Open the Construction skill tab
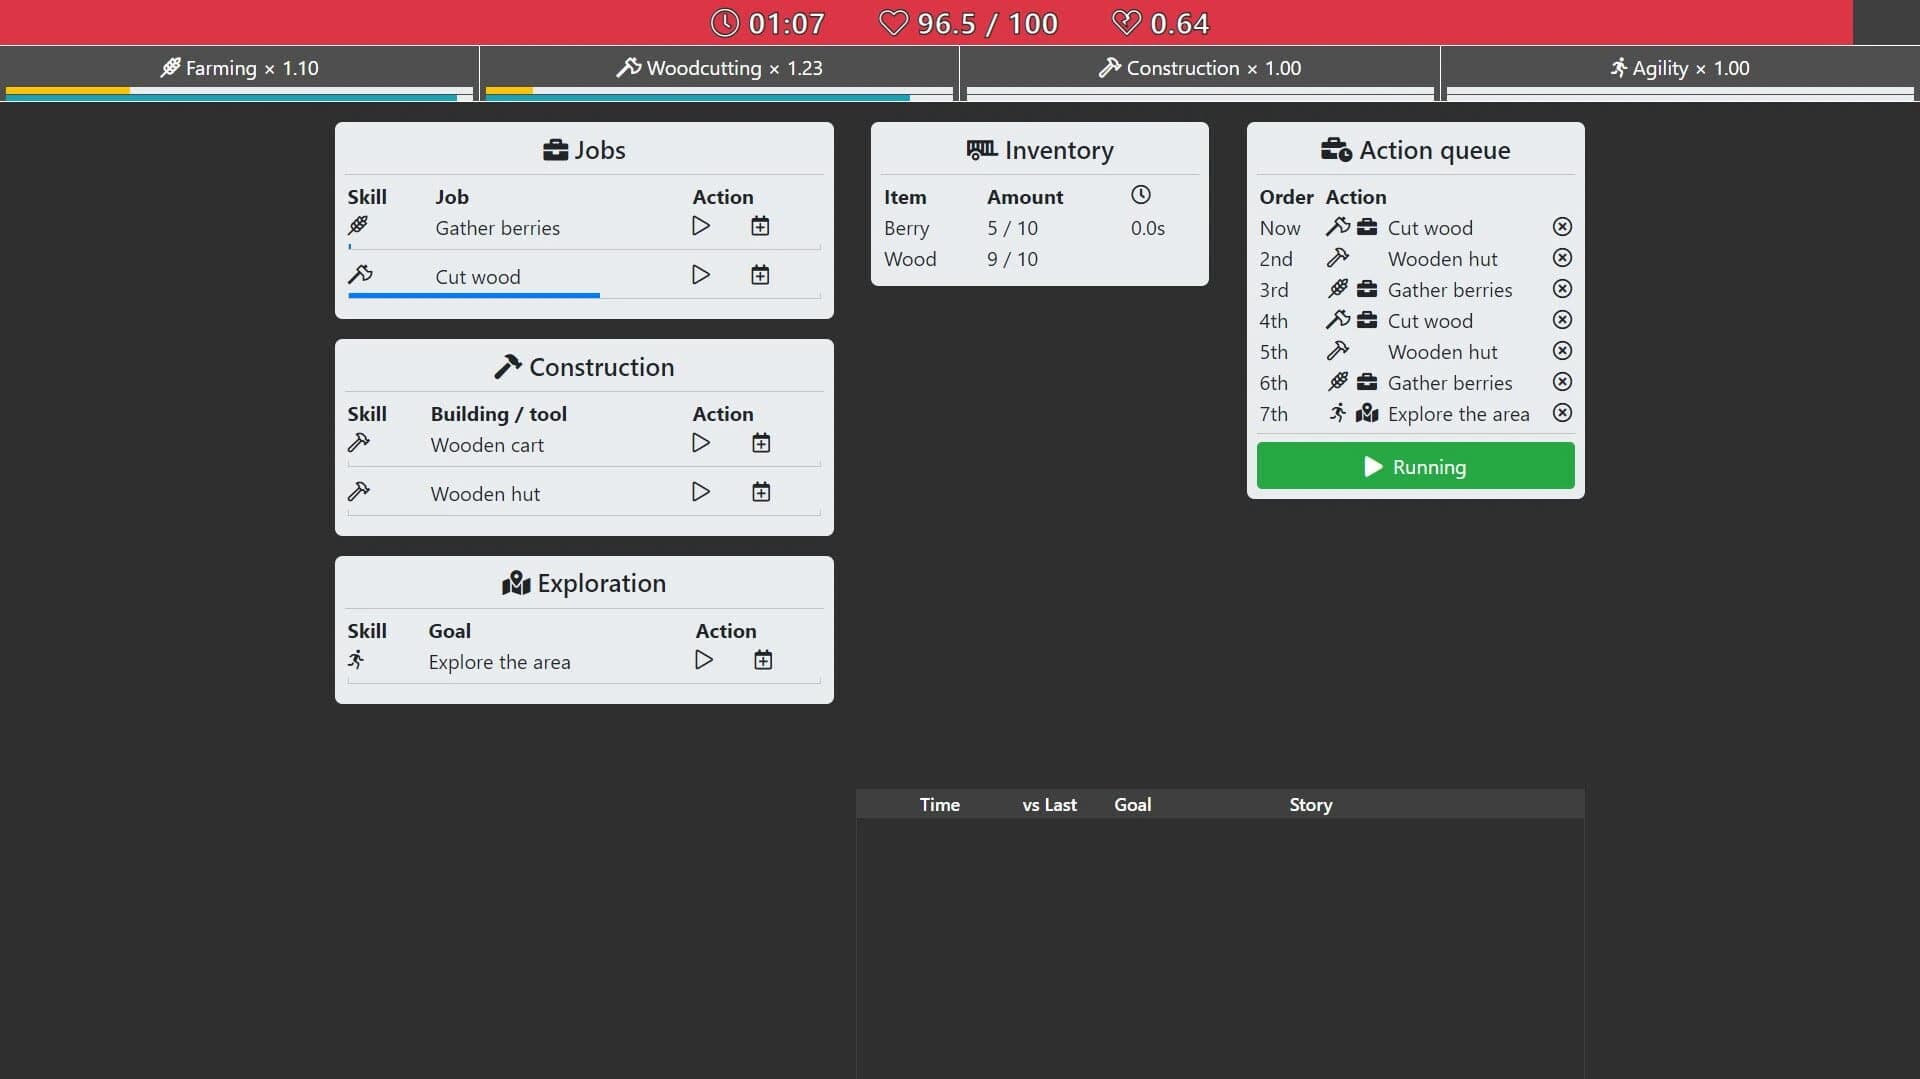 [x=1199, y=68]
